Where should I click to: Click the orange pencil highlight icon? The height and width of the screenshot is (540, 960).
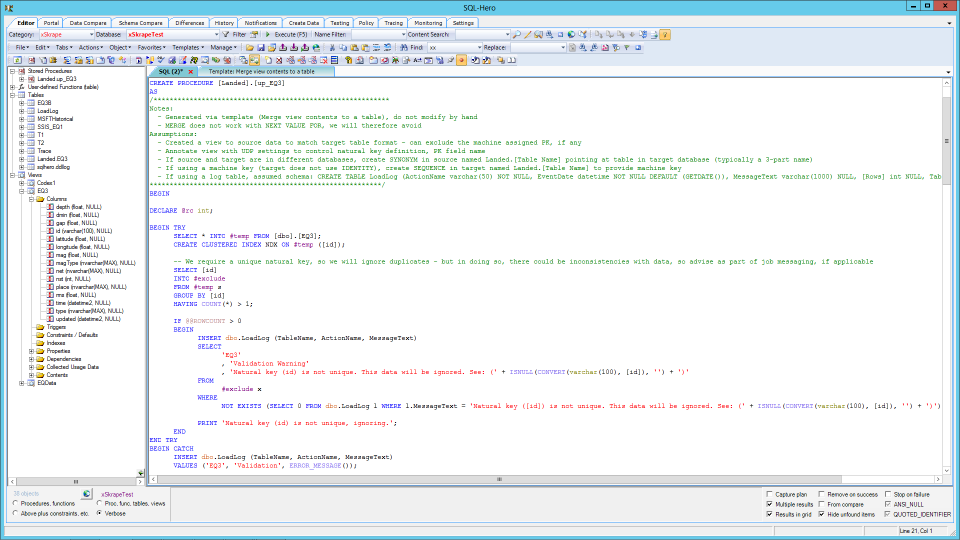coord(528,34)
